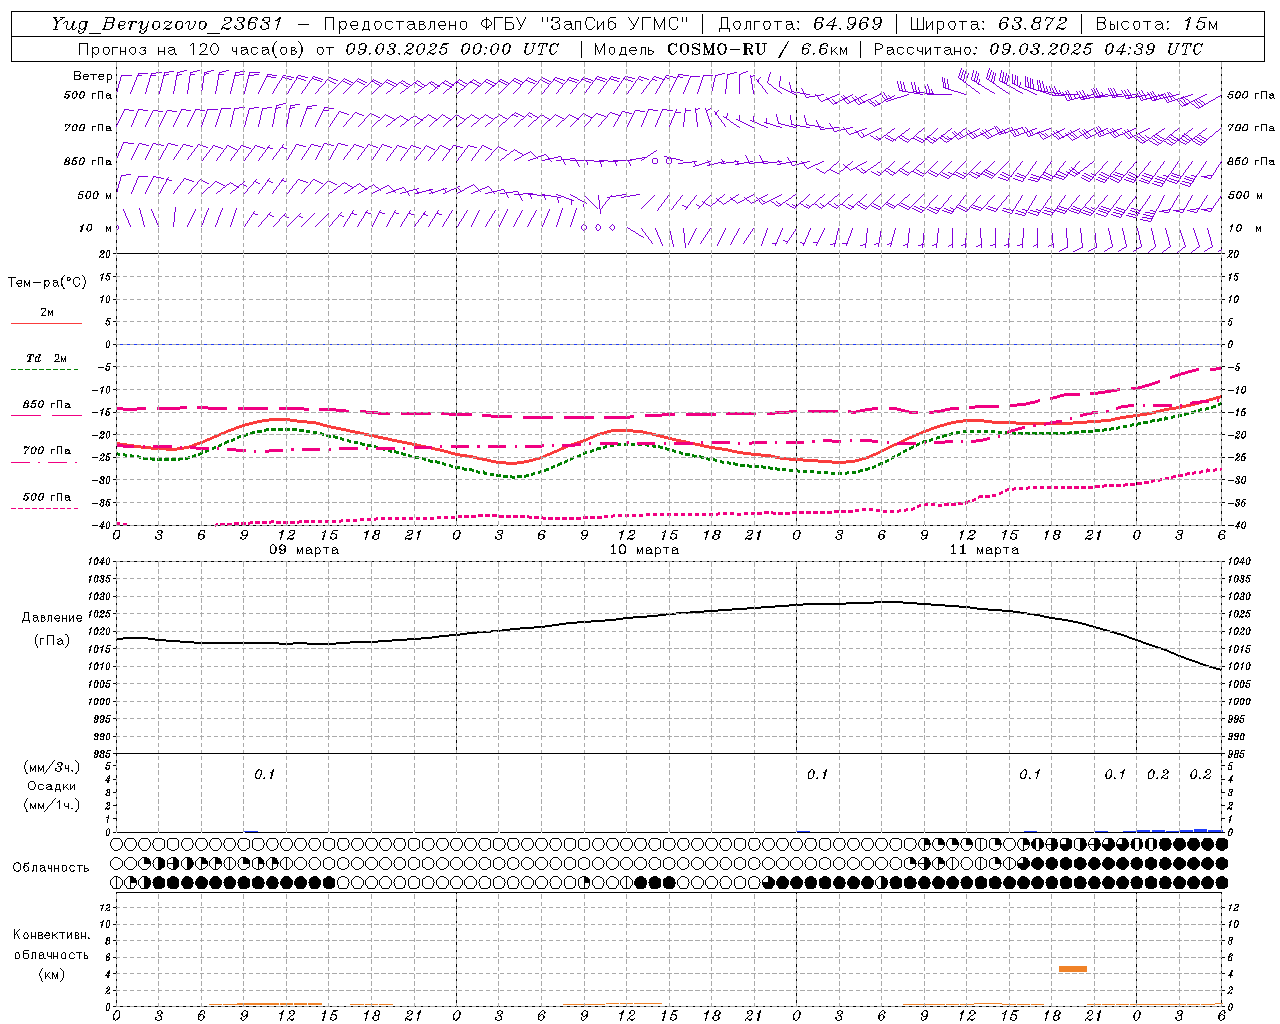The image size is (1280, 1024).
Task: Click the "10 м" wind level label on left
Action: coord(95,228)
